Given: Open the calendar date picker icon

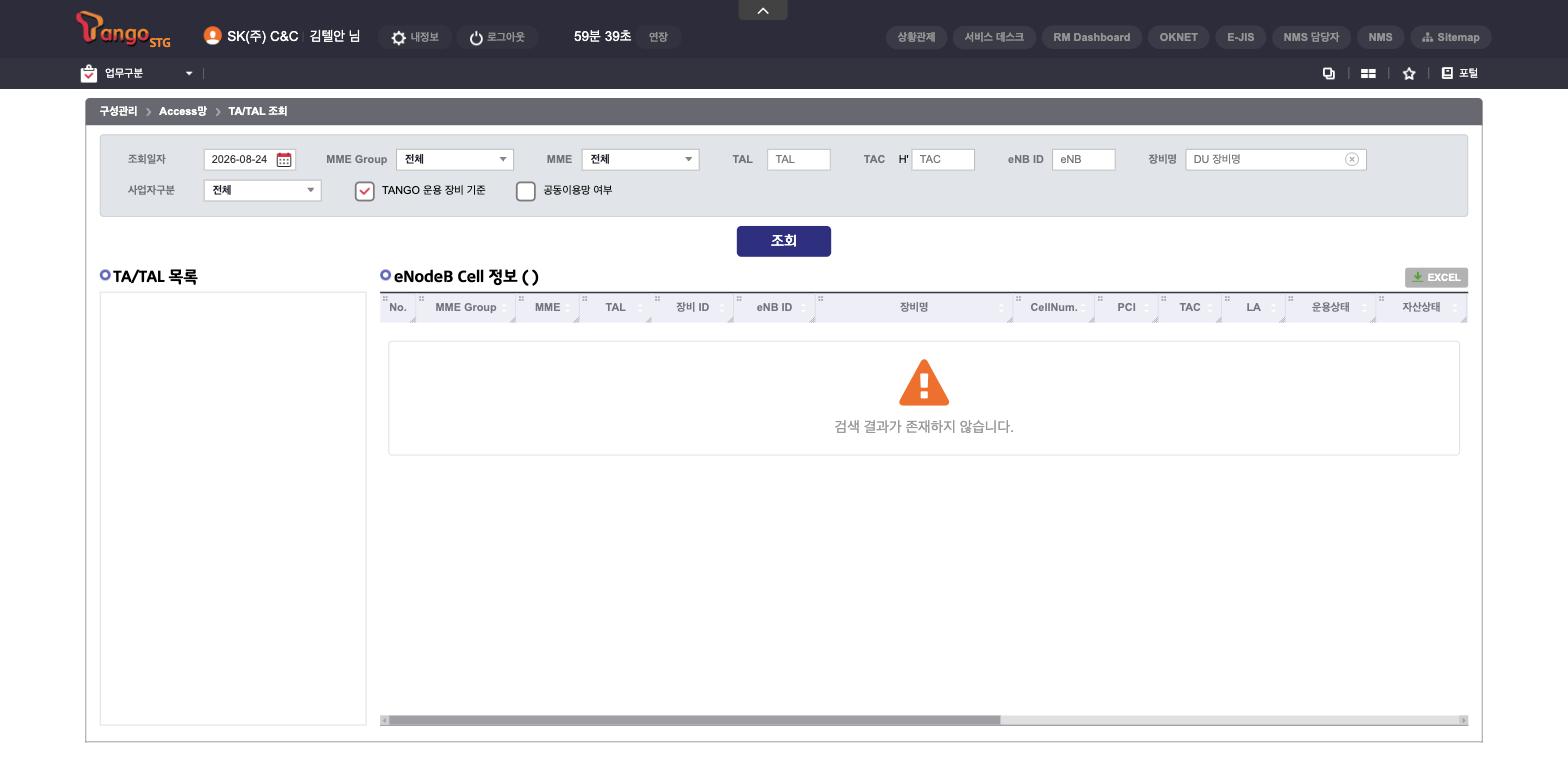Looking at the screenshot, I should click(x=284, y=160).
